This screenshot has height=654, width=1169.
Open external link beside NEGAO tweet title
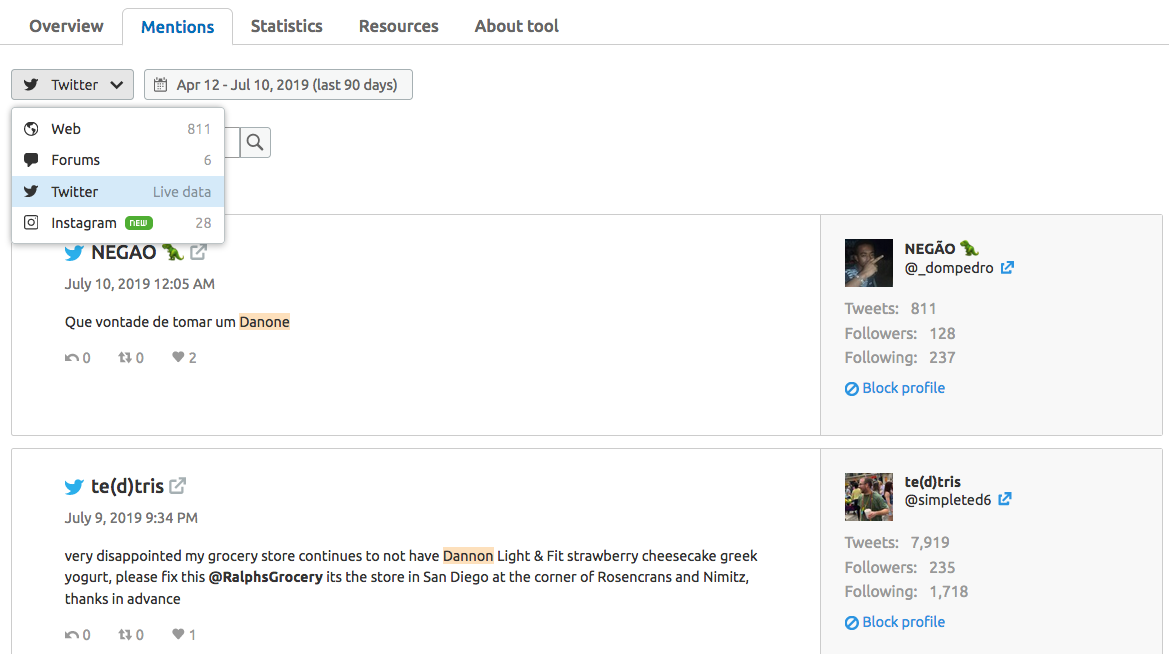[199, 252]
